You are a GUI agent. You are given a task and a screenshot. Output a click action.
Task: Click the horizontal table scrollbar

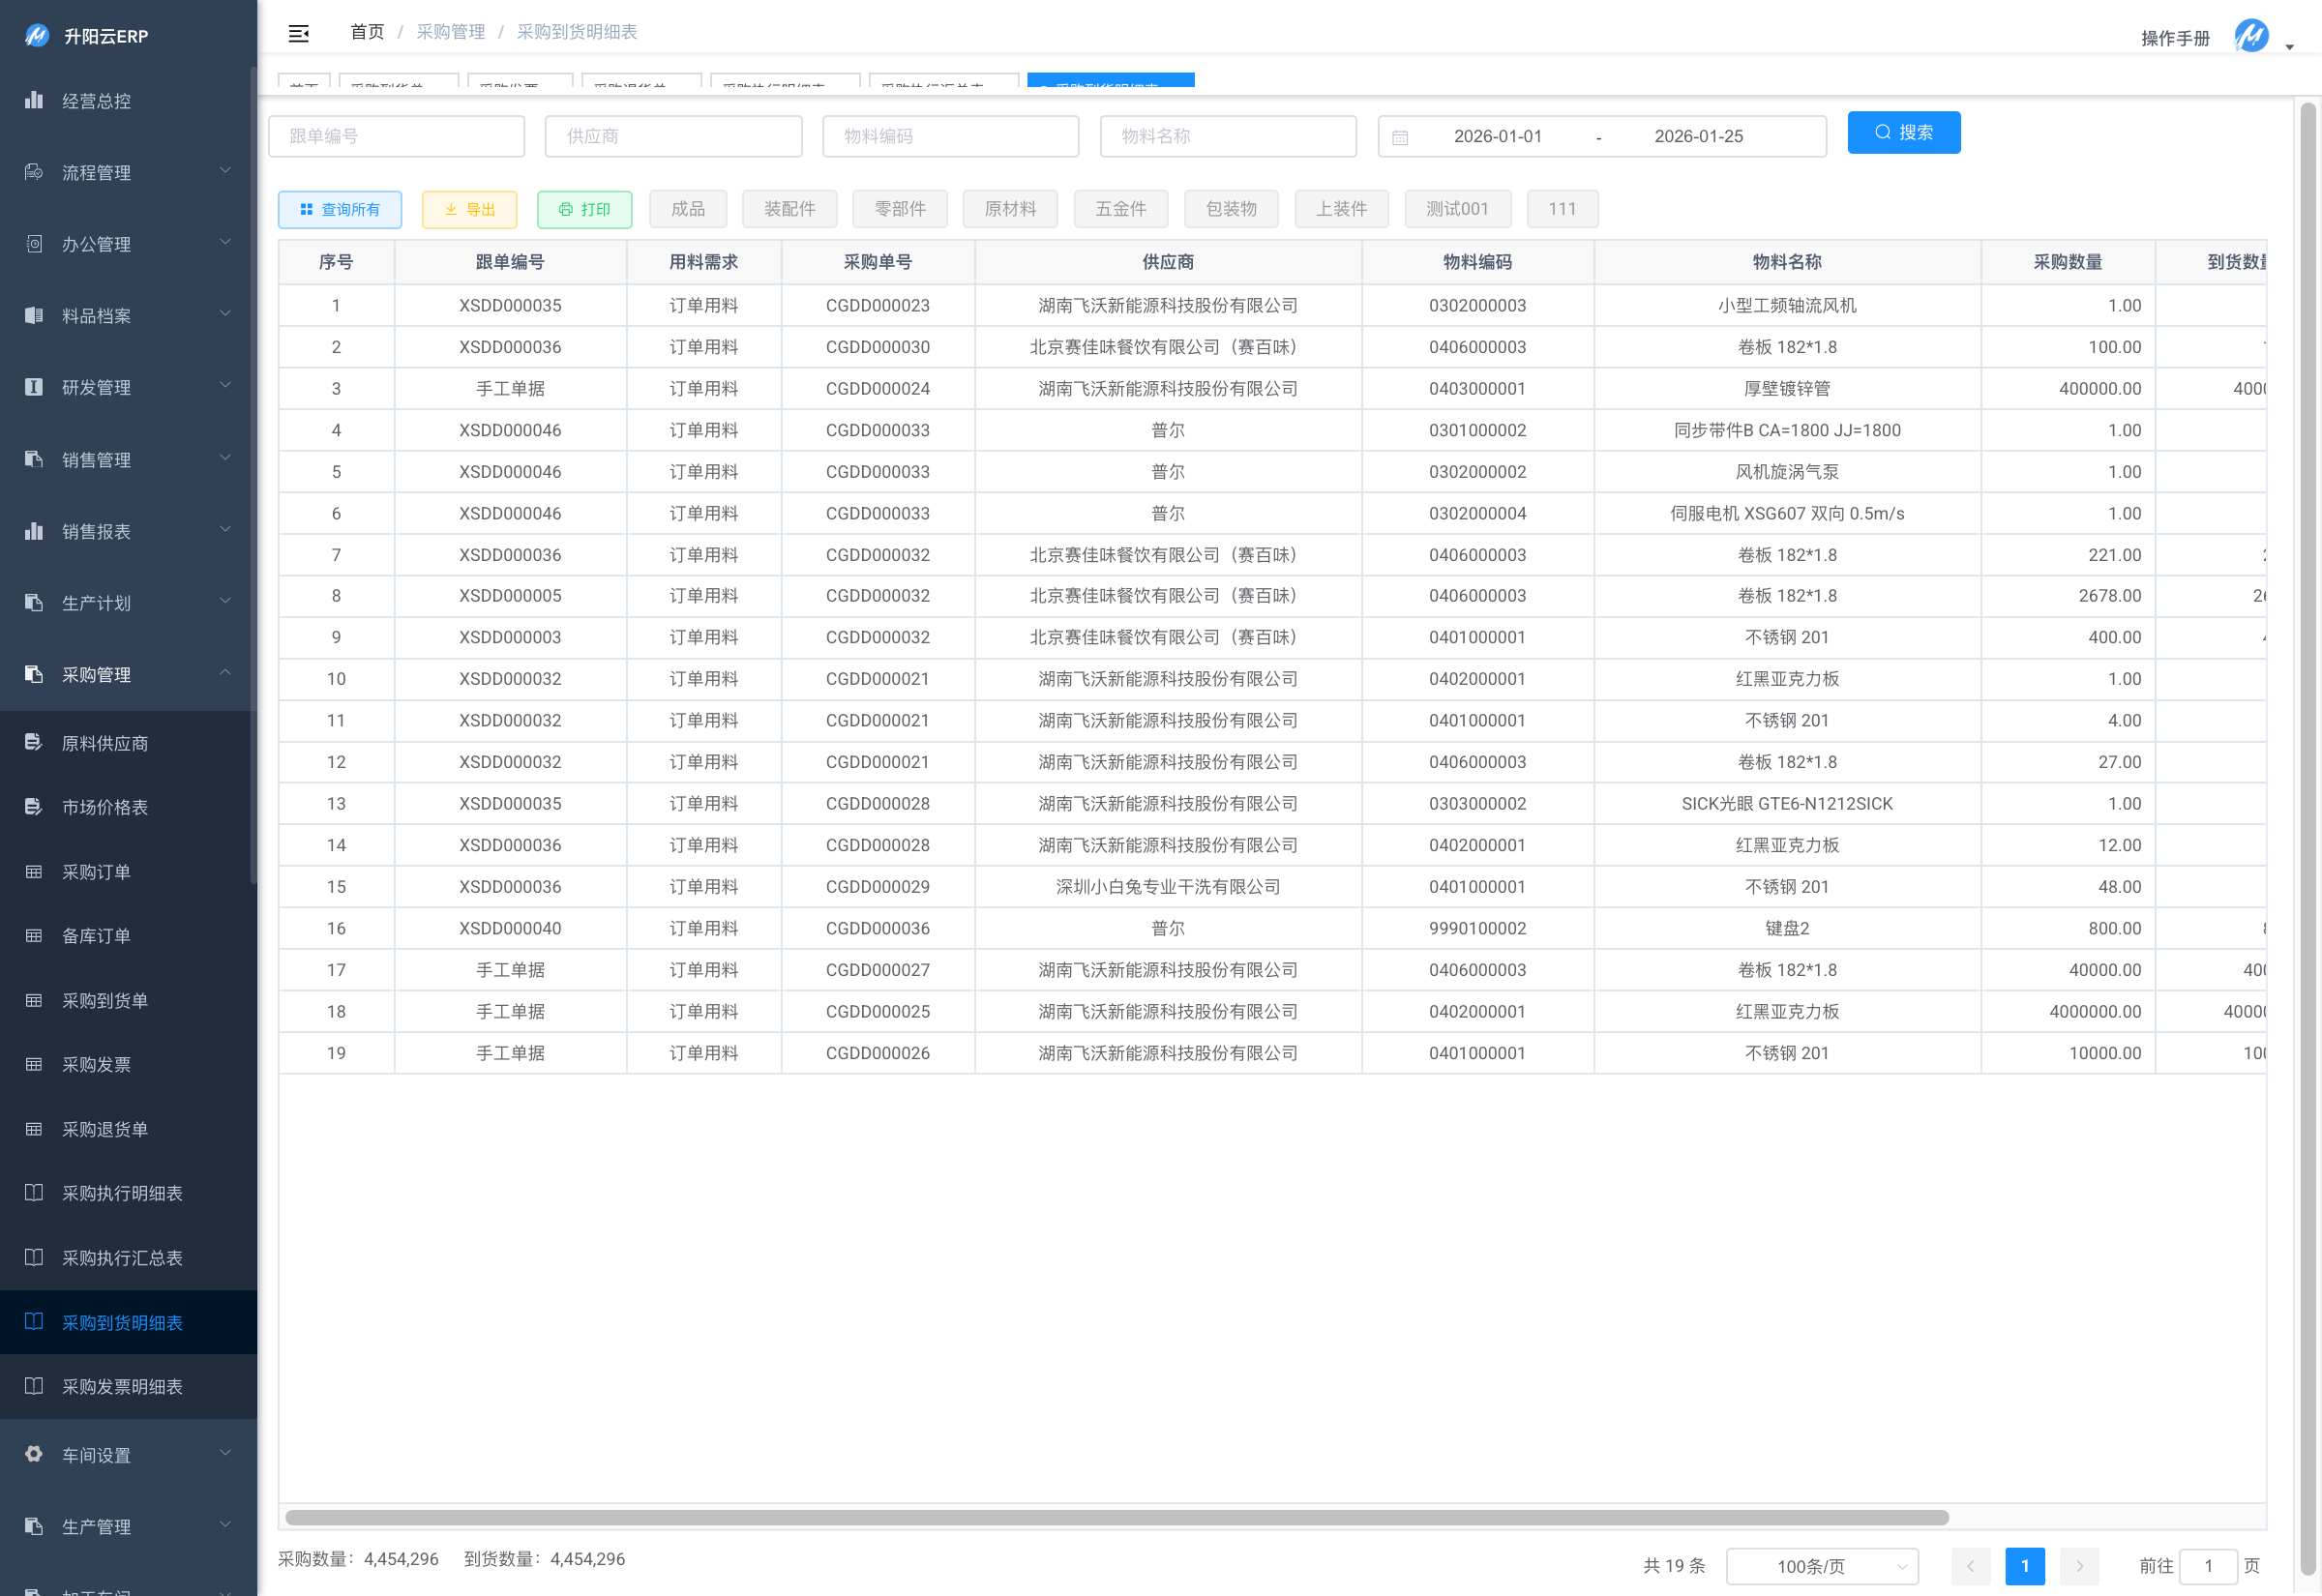pos(1116,1518)
